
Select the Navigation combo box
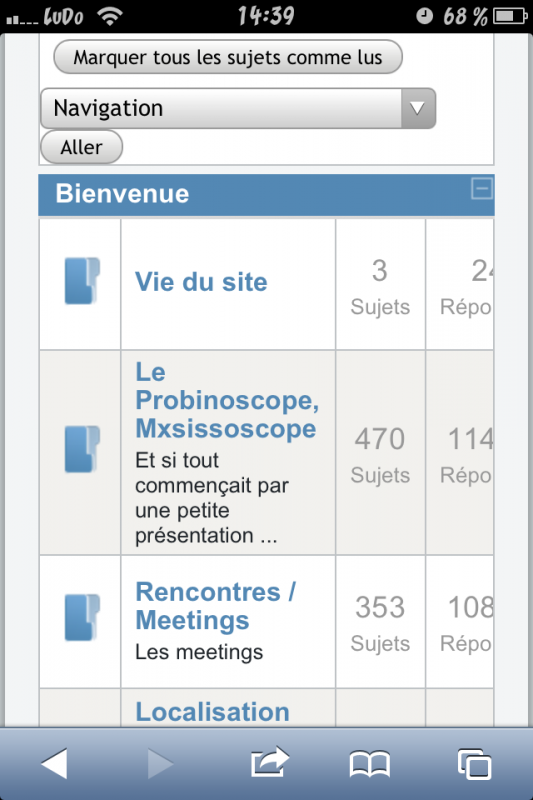pyautogui.click(x=238, y=108)
